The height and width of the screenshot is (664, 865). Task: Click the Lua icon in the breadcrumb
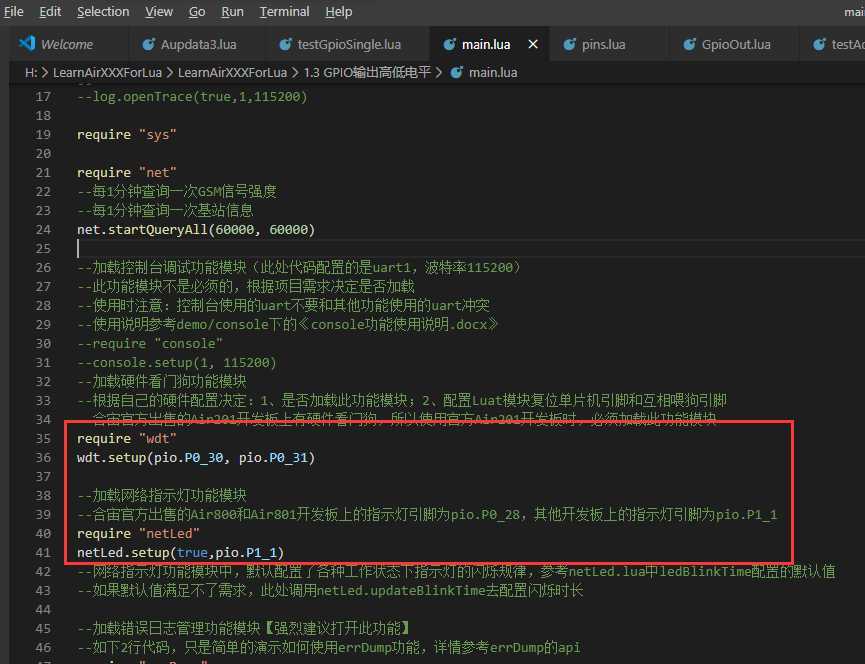pos(456,72)
